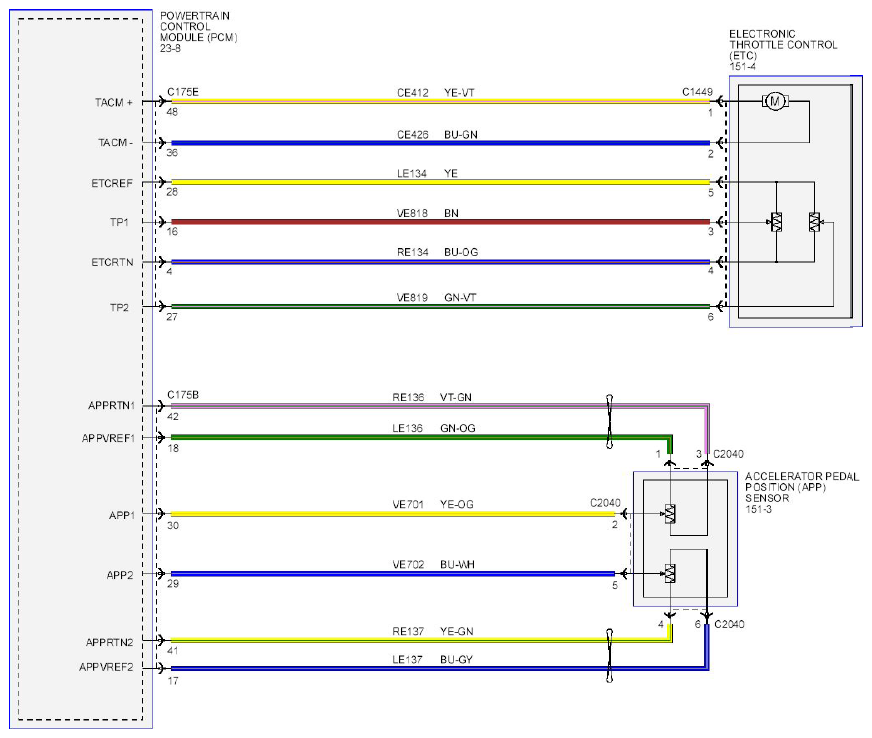
Task: Click twisted-pair symbol on RE136 and LE136 wires
Action: click(610, 422)
